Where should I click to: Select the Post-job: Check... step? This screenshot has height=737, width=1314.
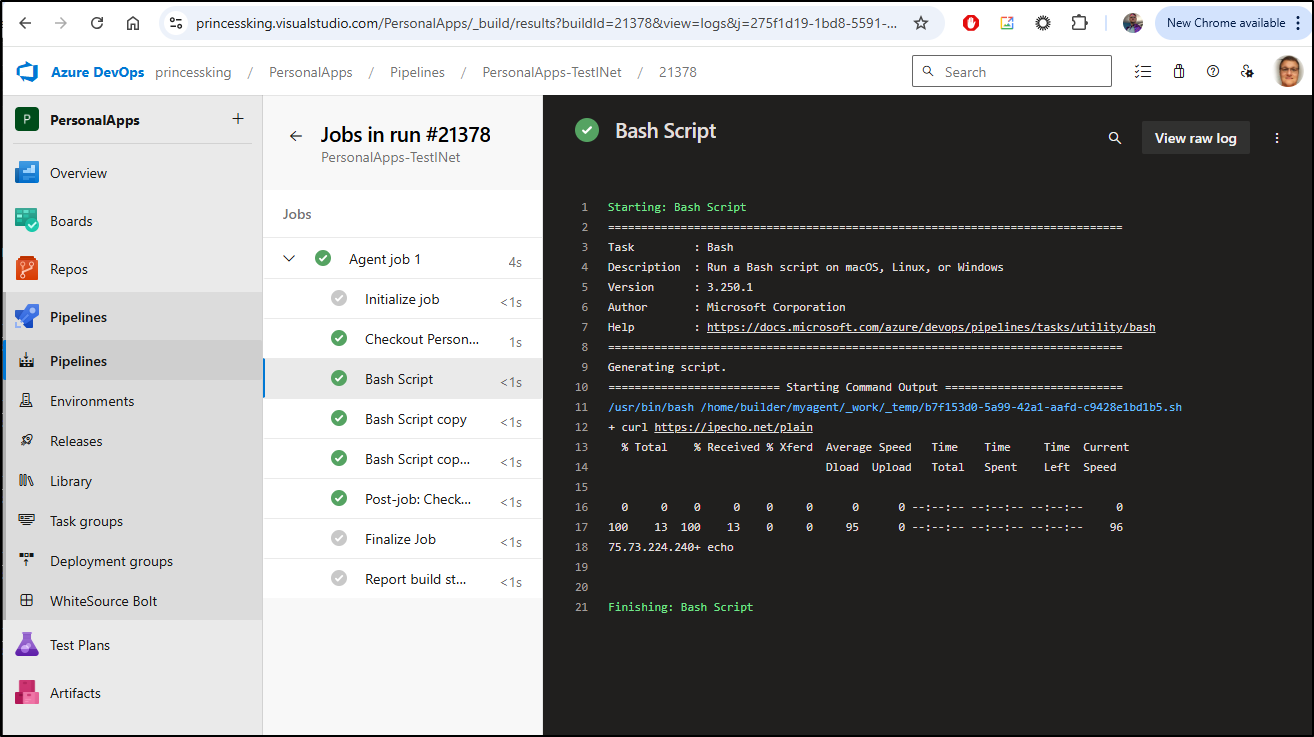point(403,499)
